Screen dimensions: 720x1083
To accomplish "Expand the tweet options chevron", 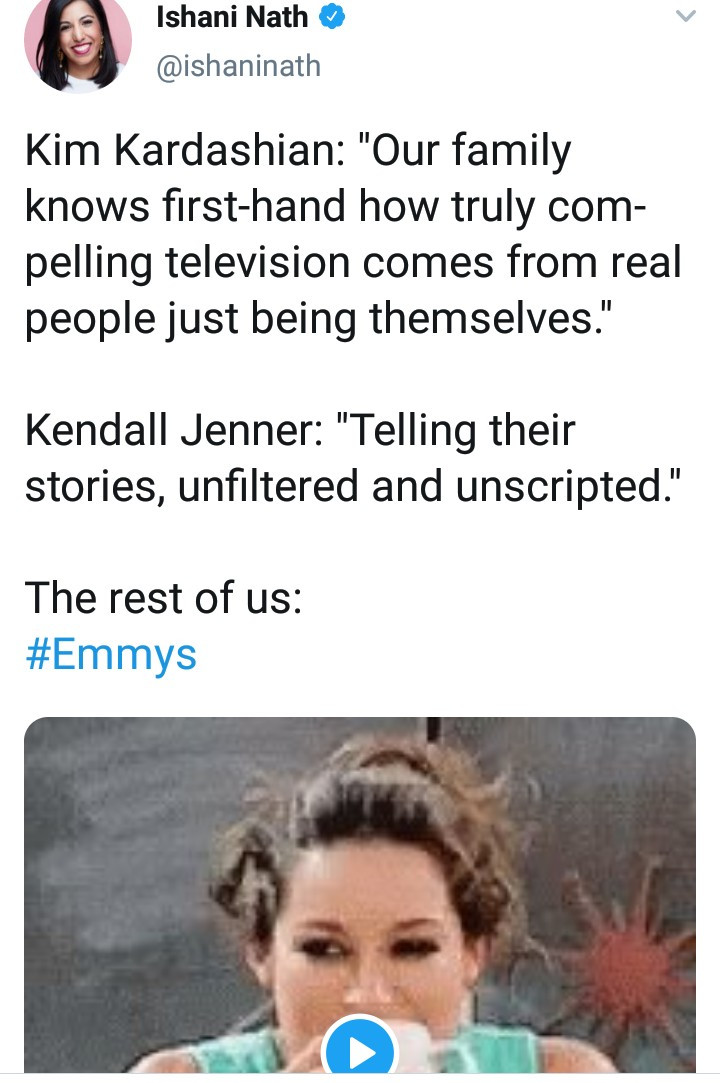I will [685, 16].
